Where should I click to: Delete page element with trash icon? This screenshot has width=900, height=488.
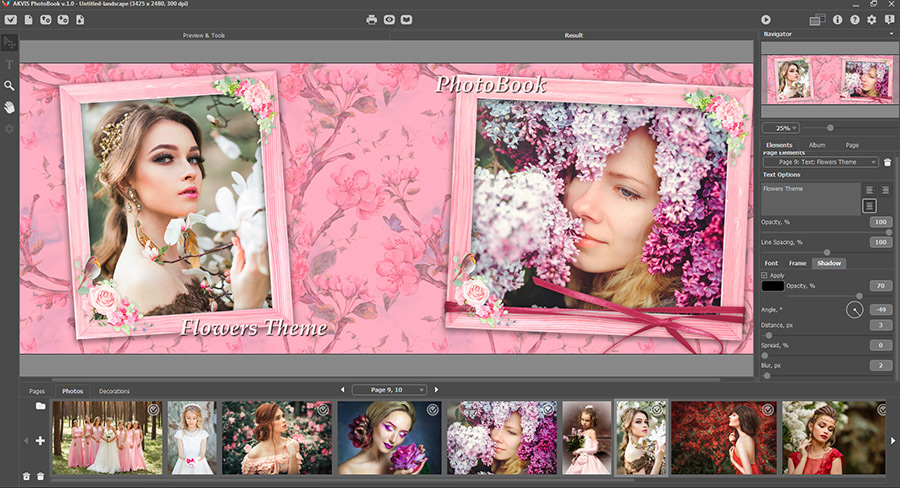coord(887,162)
